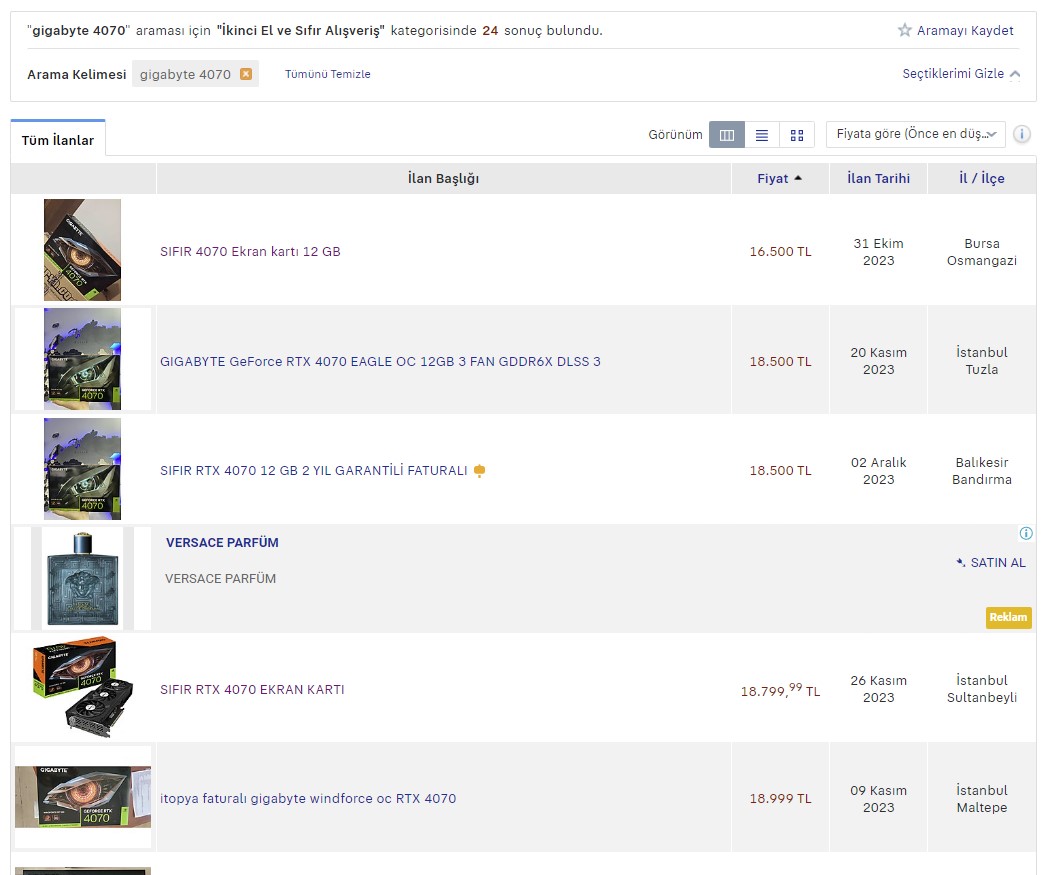
Task: Click the ascending arrow next to Fiyat
Action: pyautogui.click(x=798, y=178)
